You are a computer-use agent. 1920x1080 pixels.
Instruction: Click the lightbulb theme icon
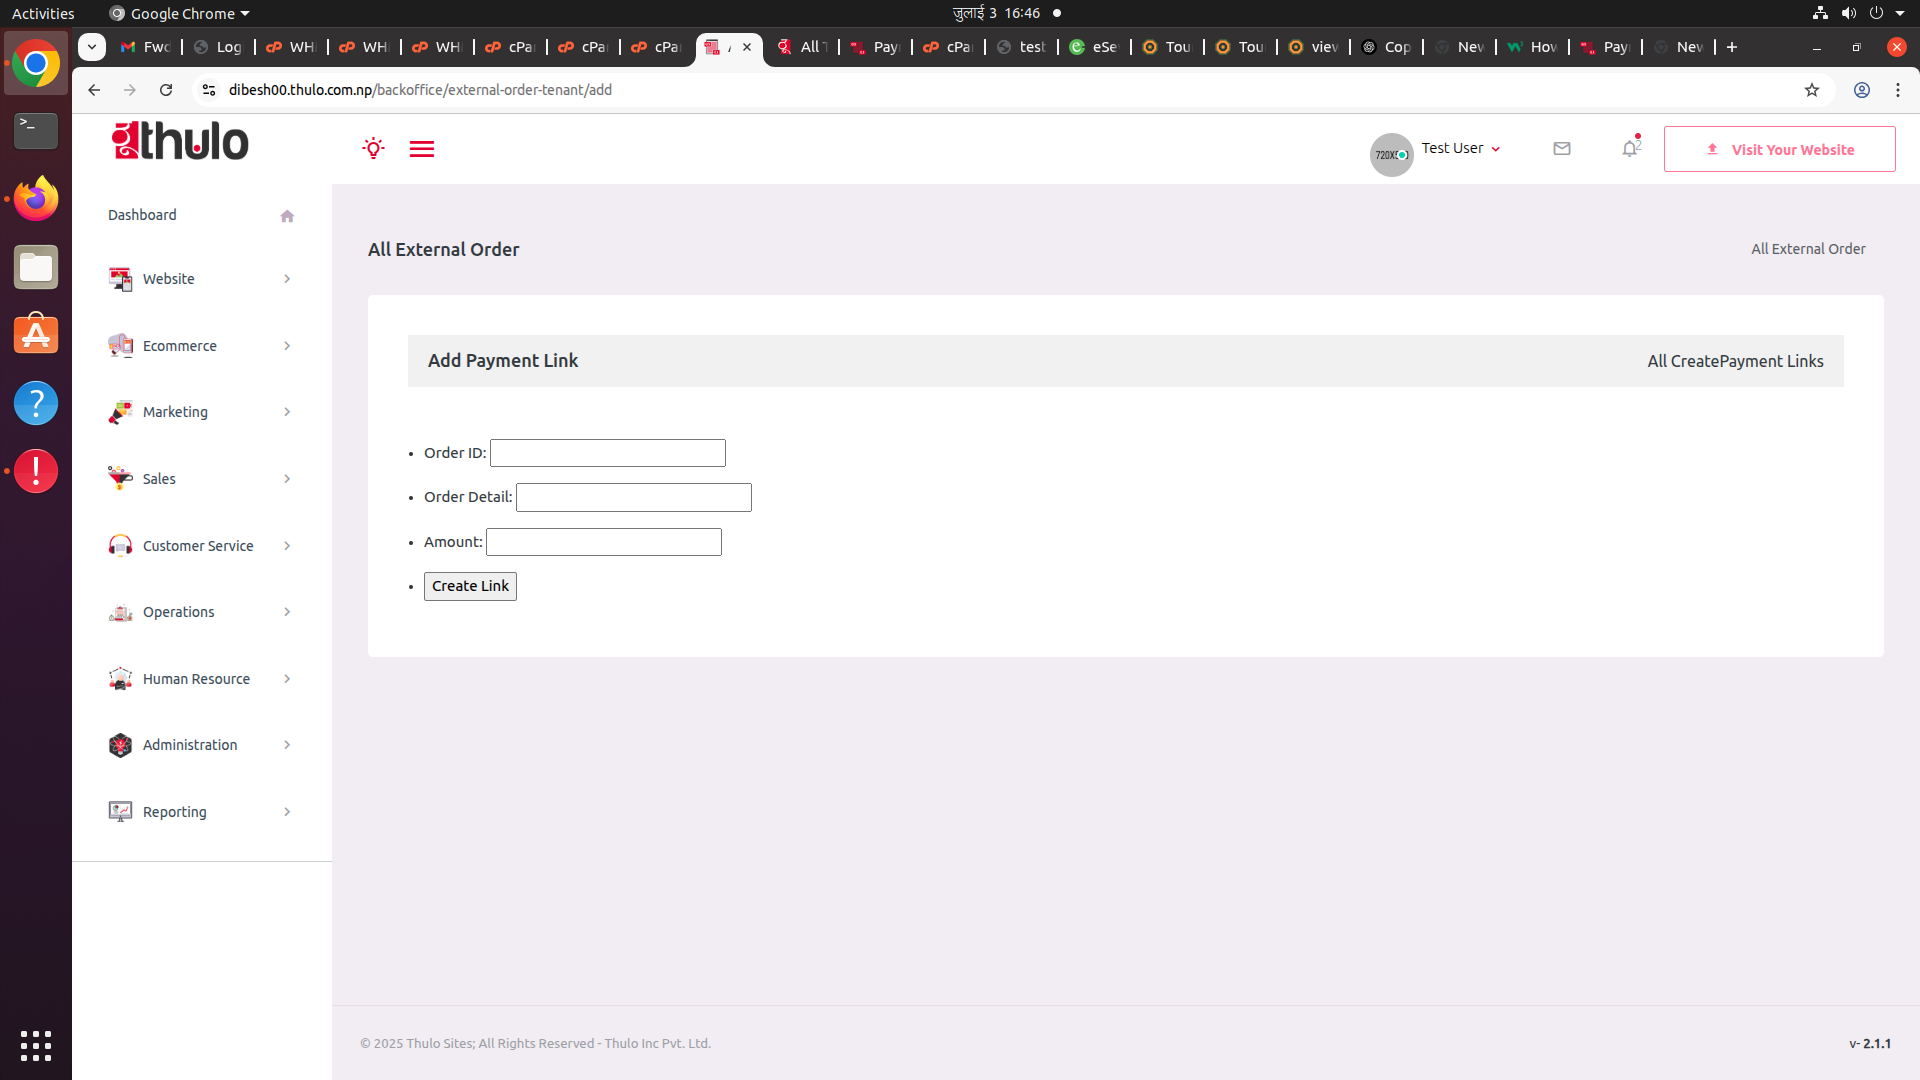(373, 149)
